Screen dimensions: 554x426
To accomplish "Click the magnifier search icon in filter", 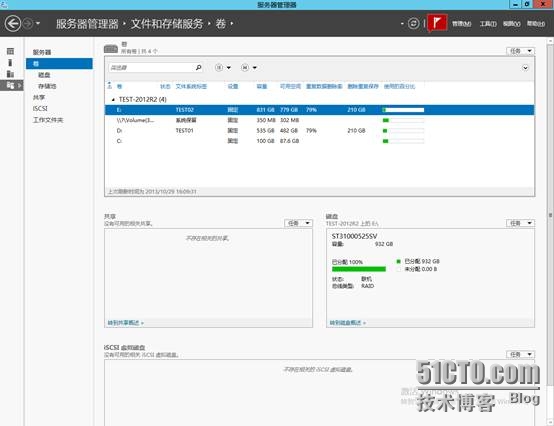I will [x=199, y=67].
